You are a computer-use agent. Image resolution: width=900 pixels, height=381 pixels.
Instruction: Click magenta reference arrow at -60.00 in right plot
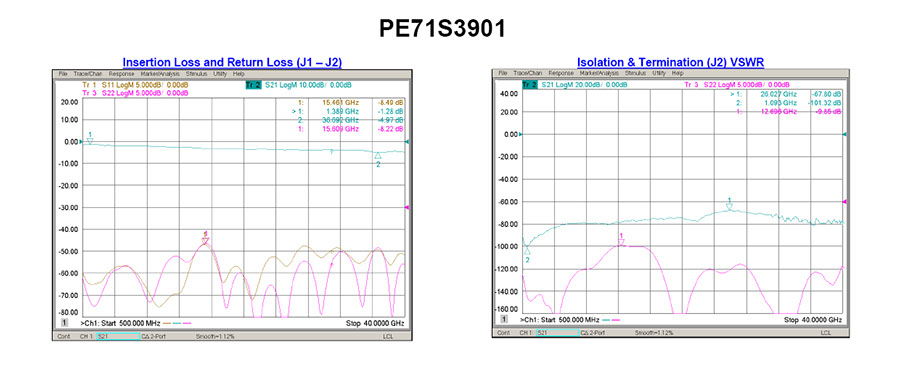tap(845, 202)
